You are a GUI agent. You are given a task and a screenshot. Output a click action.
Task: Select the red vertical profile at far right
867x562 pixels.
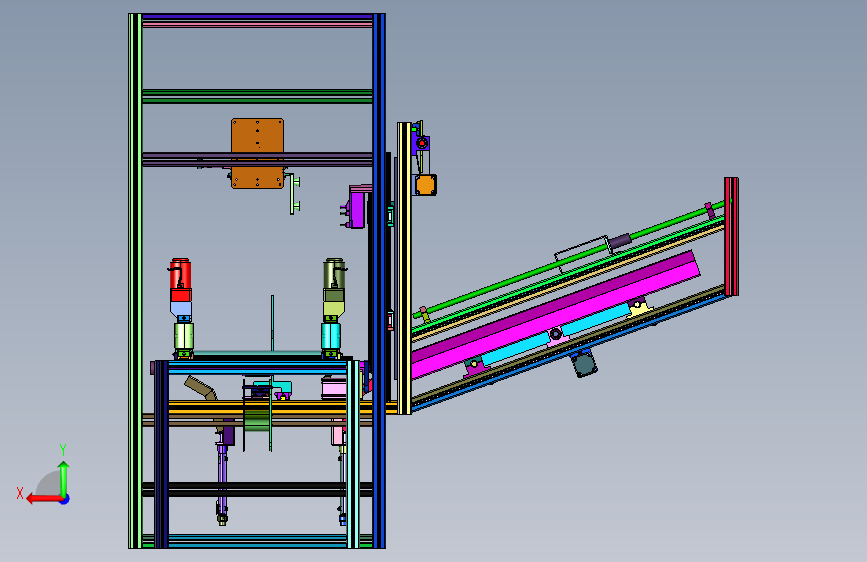point(731,237)
